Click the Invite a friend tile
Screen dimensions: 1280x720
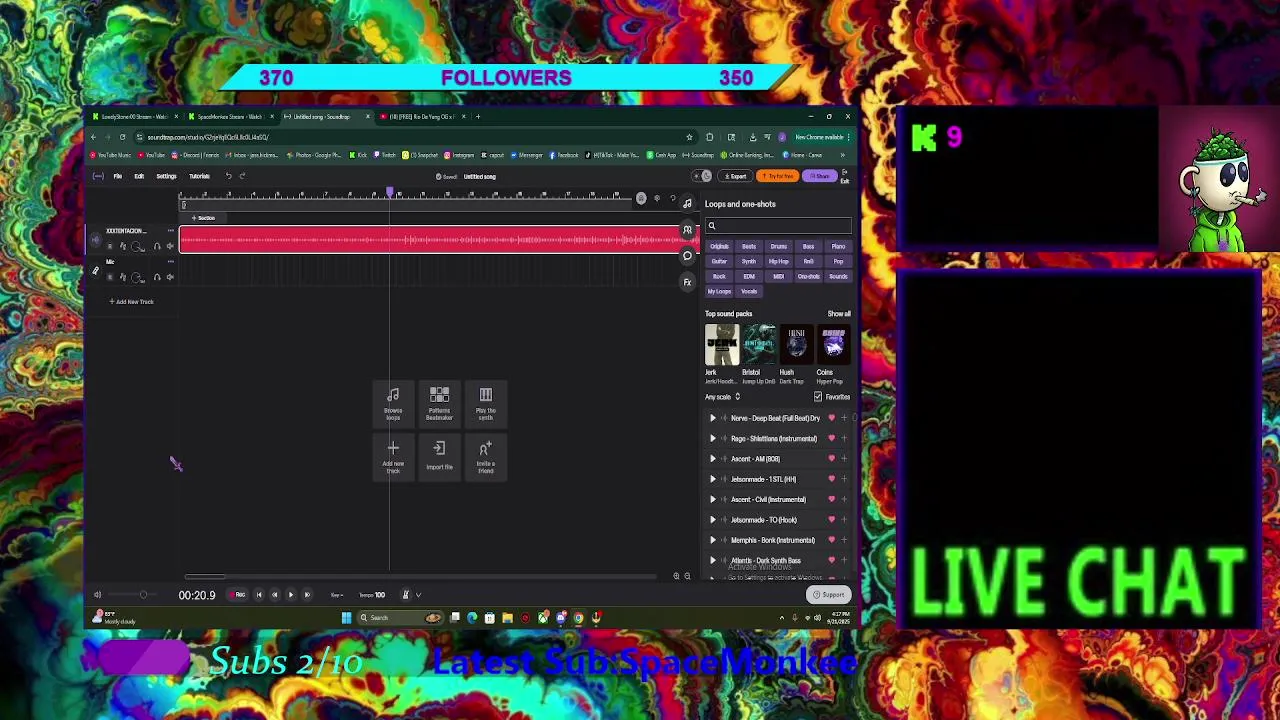[x=485, y=458]
